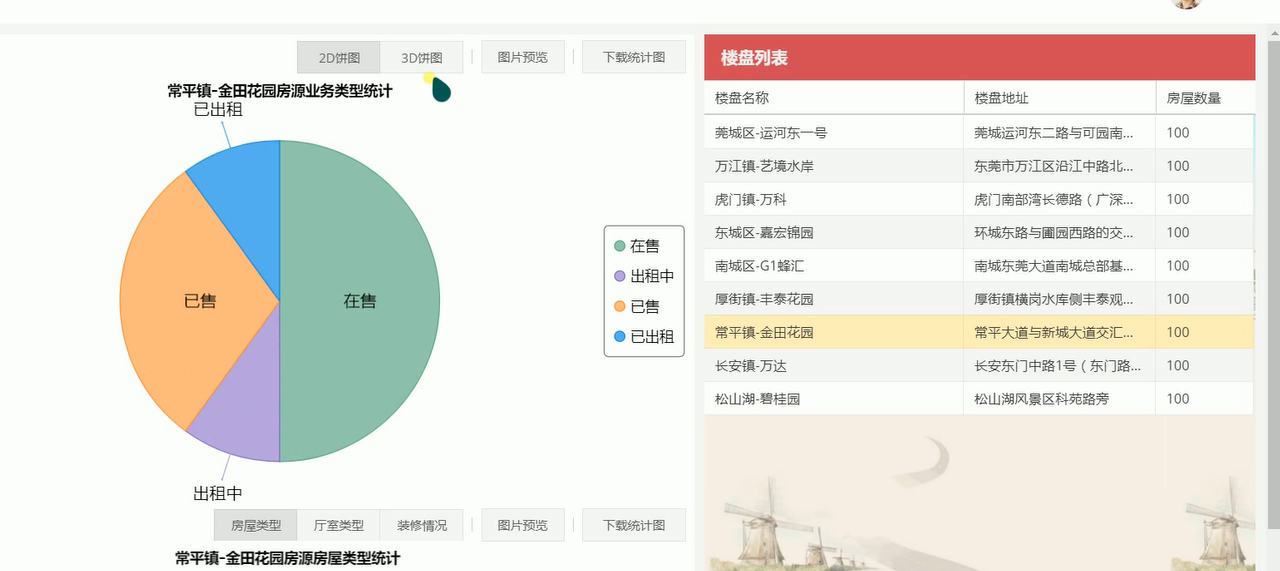Select the 厚街镇-丰泰花园 row
The image size is (1280, 571).
point(979,298)
